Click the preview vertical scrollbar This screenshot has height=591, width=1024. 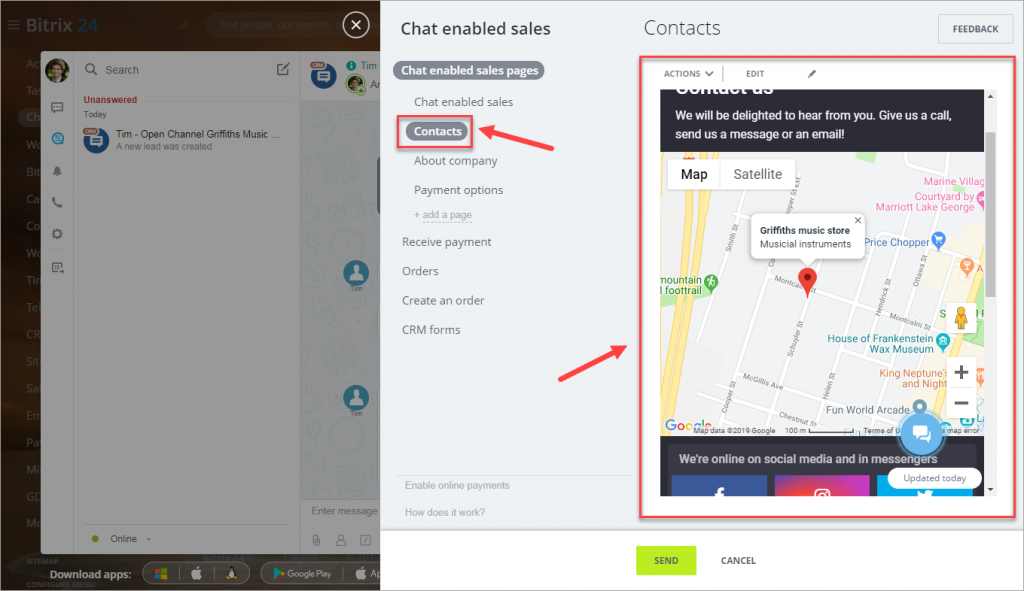[990, 216]
